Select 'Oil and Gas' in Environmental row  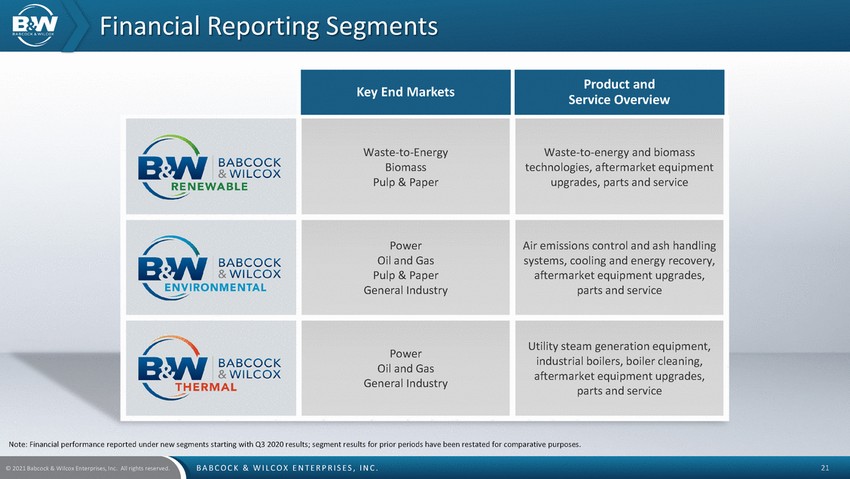pyautogui.click(x=405, y=261)
